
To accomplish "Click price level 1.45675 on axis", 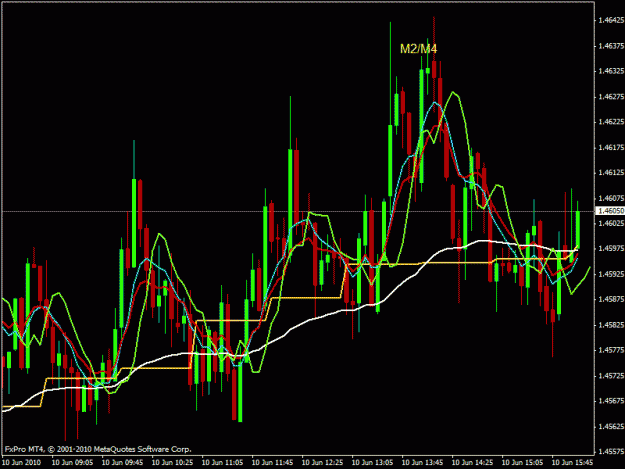I will click(x=611, y=400).
